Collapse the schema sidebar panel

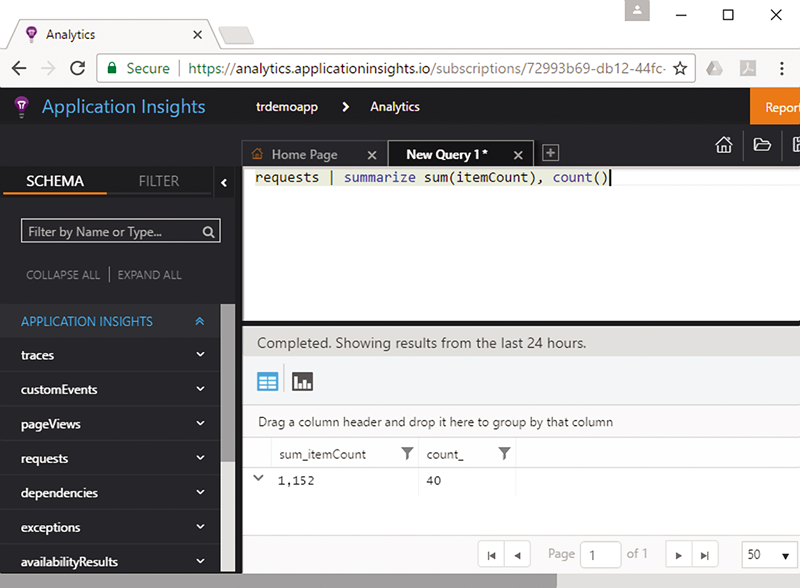point(224,183)
